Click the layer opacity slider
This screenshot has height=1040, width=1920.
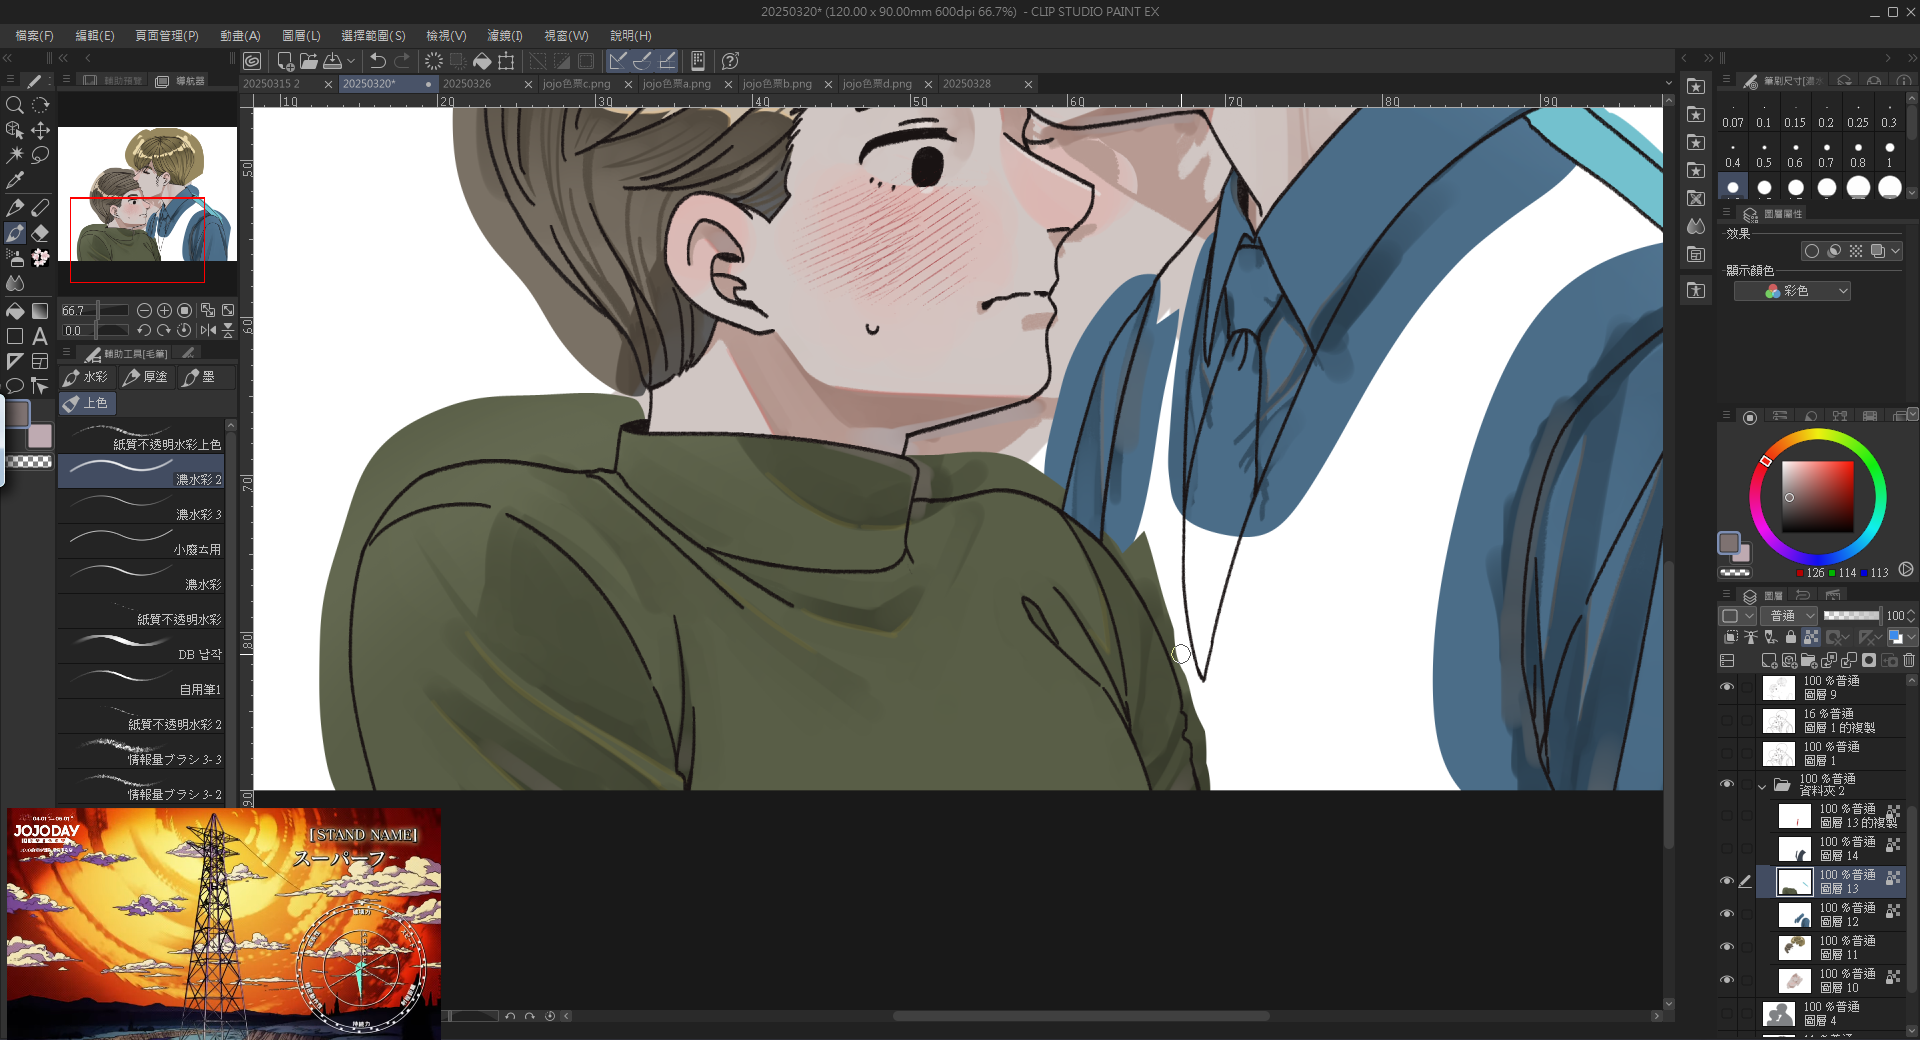[x=1851, y=616]
